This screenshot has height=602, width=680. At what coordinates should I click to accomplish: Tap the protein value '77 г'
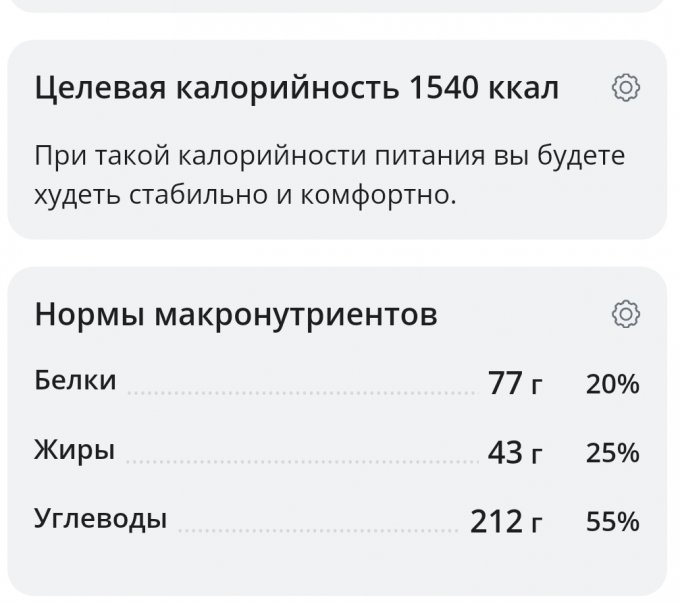pyautogui.click(x=515, y=384)
